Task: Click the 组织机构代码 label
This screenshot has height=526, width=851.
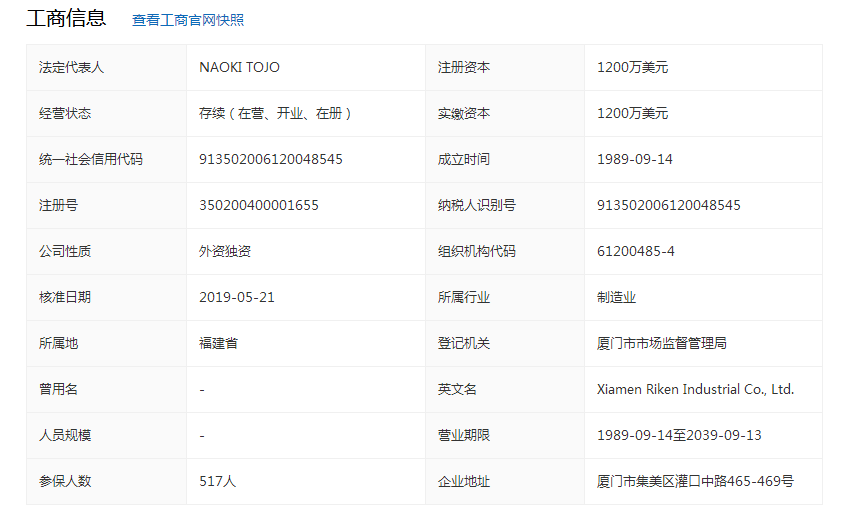Action: pyautogui.click(x=477, y=251)
